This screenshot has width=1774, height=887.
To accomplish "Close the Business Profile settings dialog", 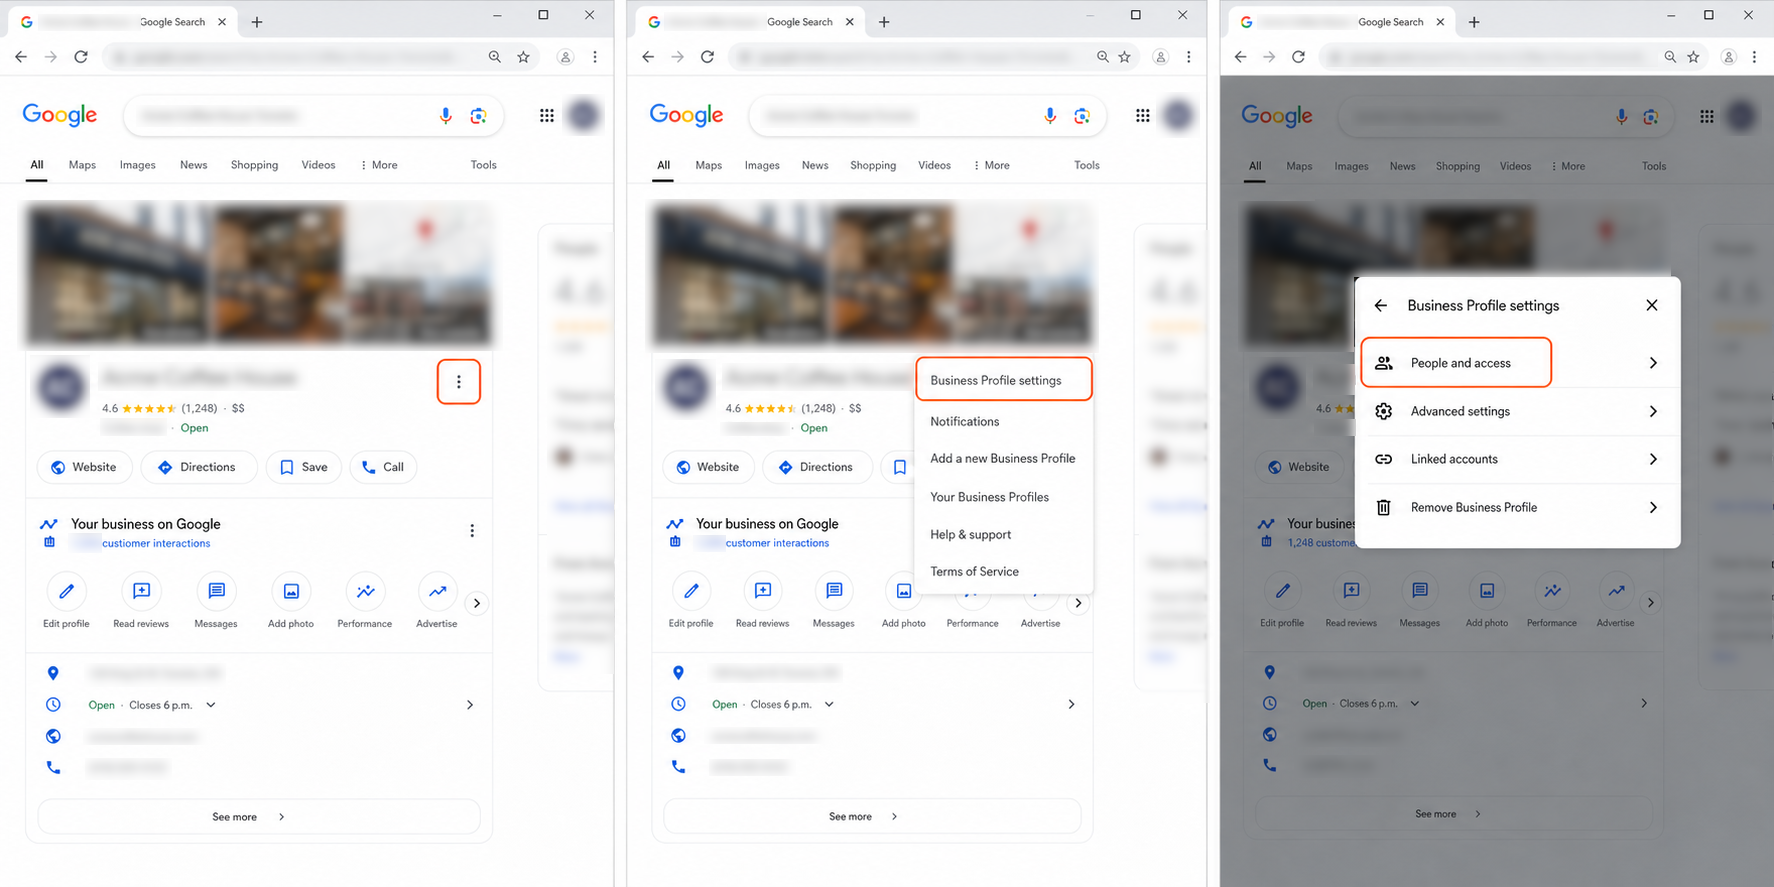I will click(x=1652, y=306).
